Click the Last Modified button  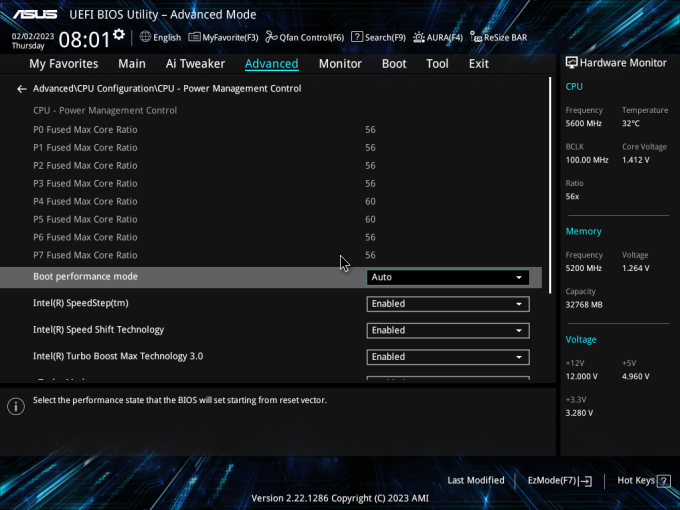point(476,480)
